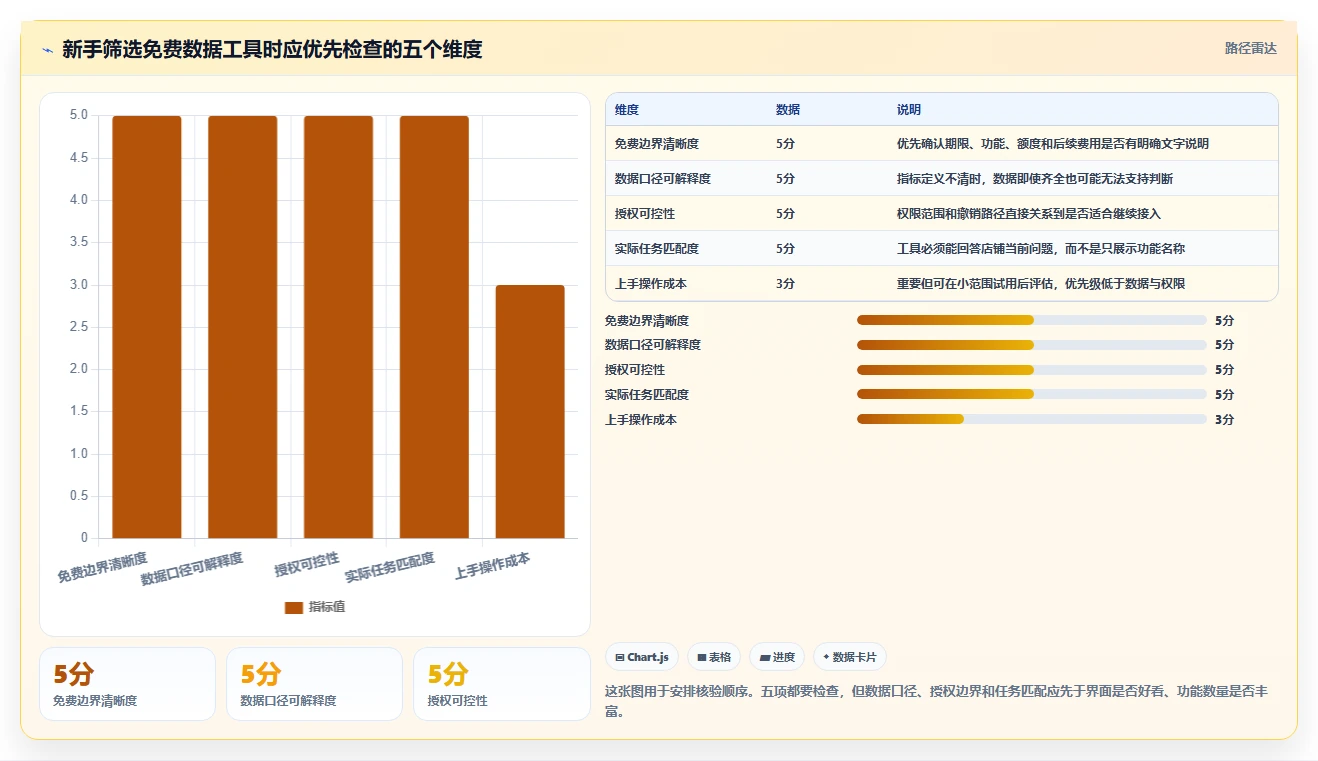This screenshot has height=761, width=1318.
Task: Select the 数据卡片 tag chip
Action: (x=850, y=657)
